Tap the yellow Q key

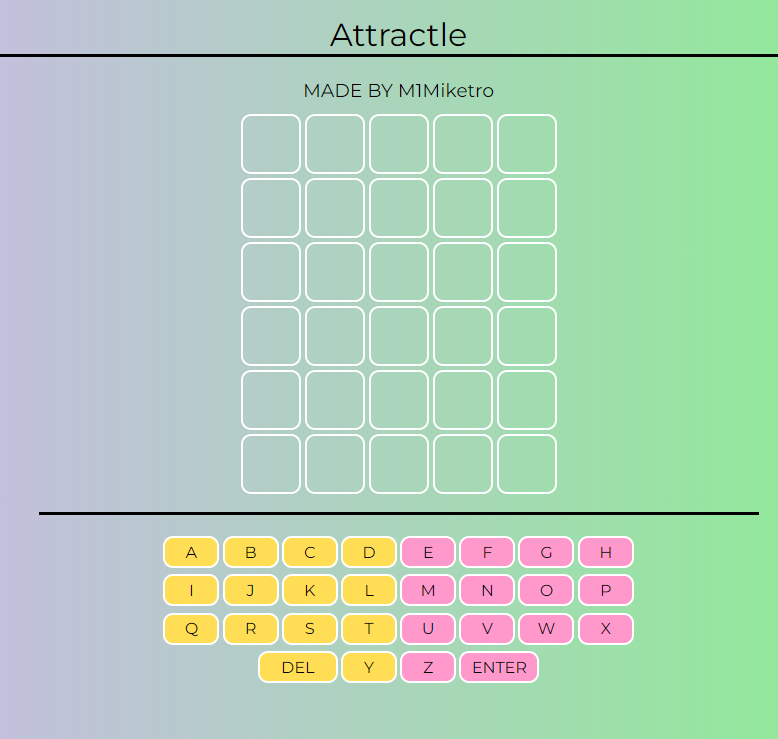tap(191, 629)
